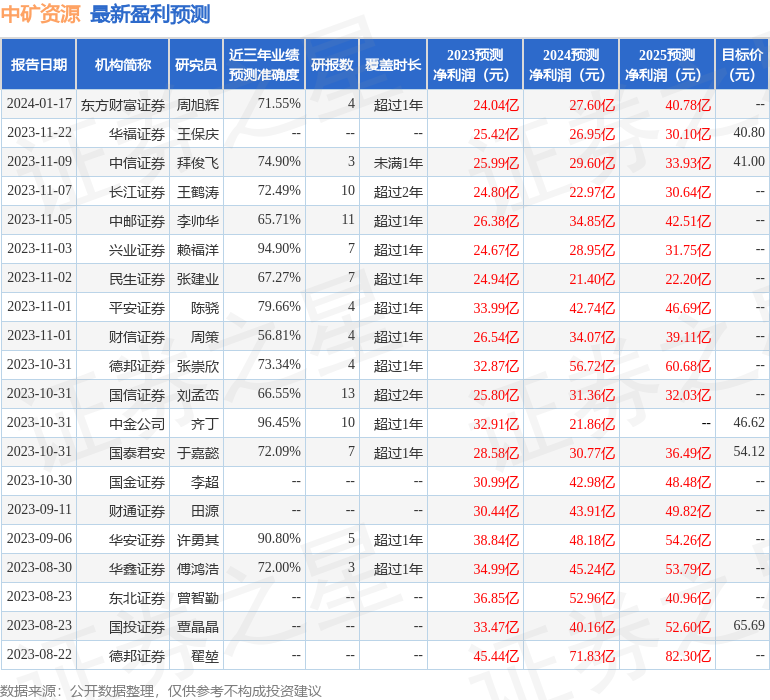Click the 2024预测净利润 column header
The width and height of the screenshot is (770, 700).
(571, 64)
